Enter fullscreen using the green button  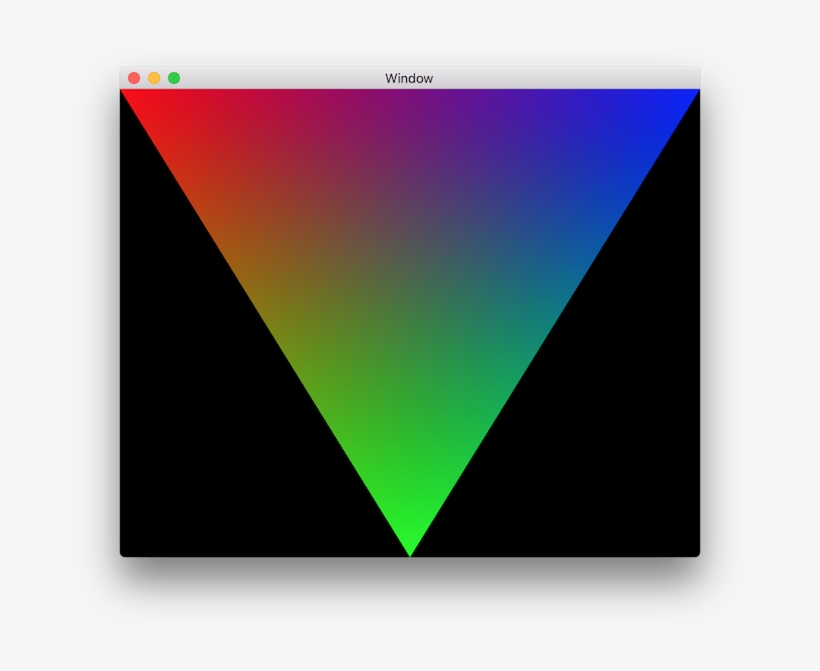point(176,76)
